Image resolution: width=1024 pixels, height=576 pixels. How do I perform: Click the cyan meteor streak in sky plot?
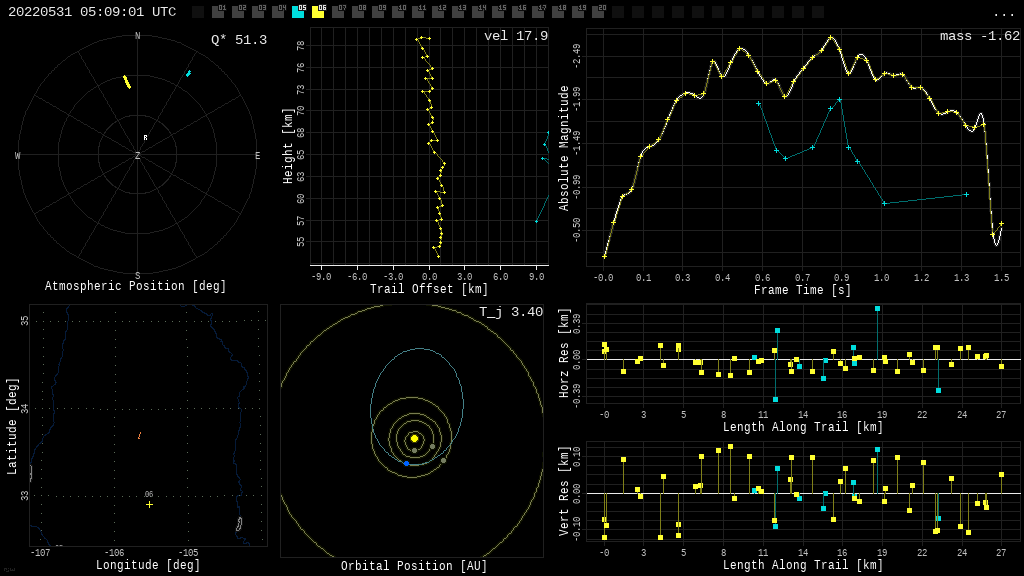click(188, 73)
